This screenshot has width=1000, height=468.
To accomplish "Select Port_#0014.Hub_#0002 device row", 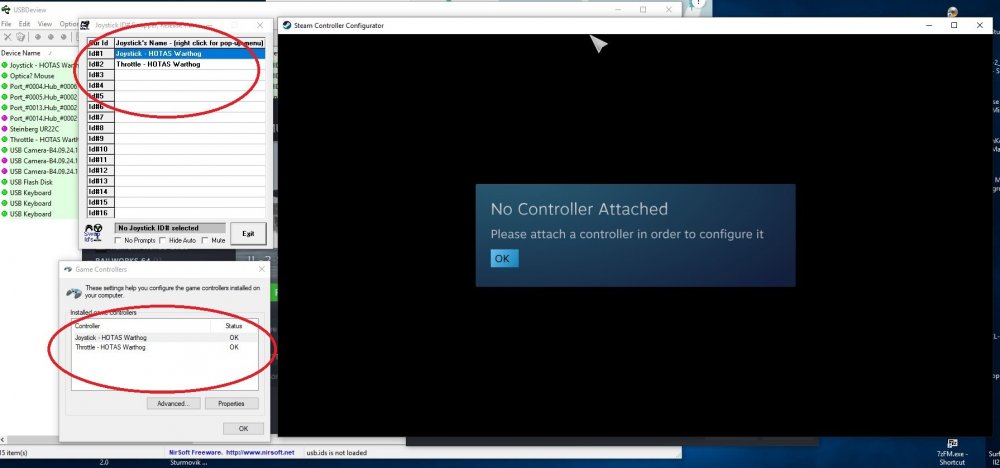I will pyautogui.click(x=40, y=118).
